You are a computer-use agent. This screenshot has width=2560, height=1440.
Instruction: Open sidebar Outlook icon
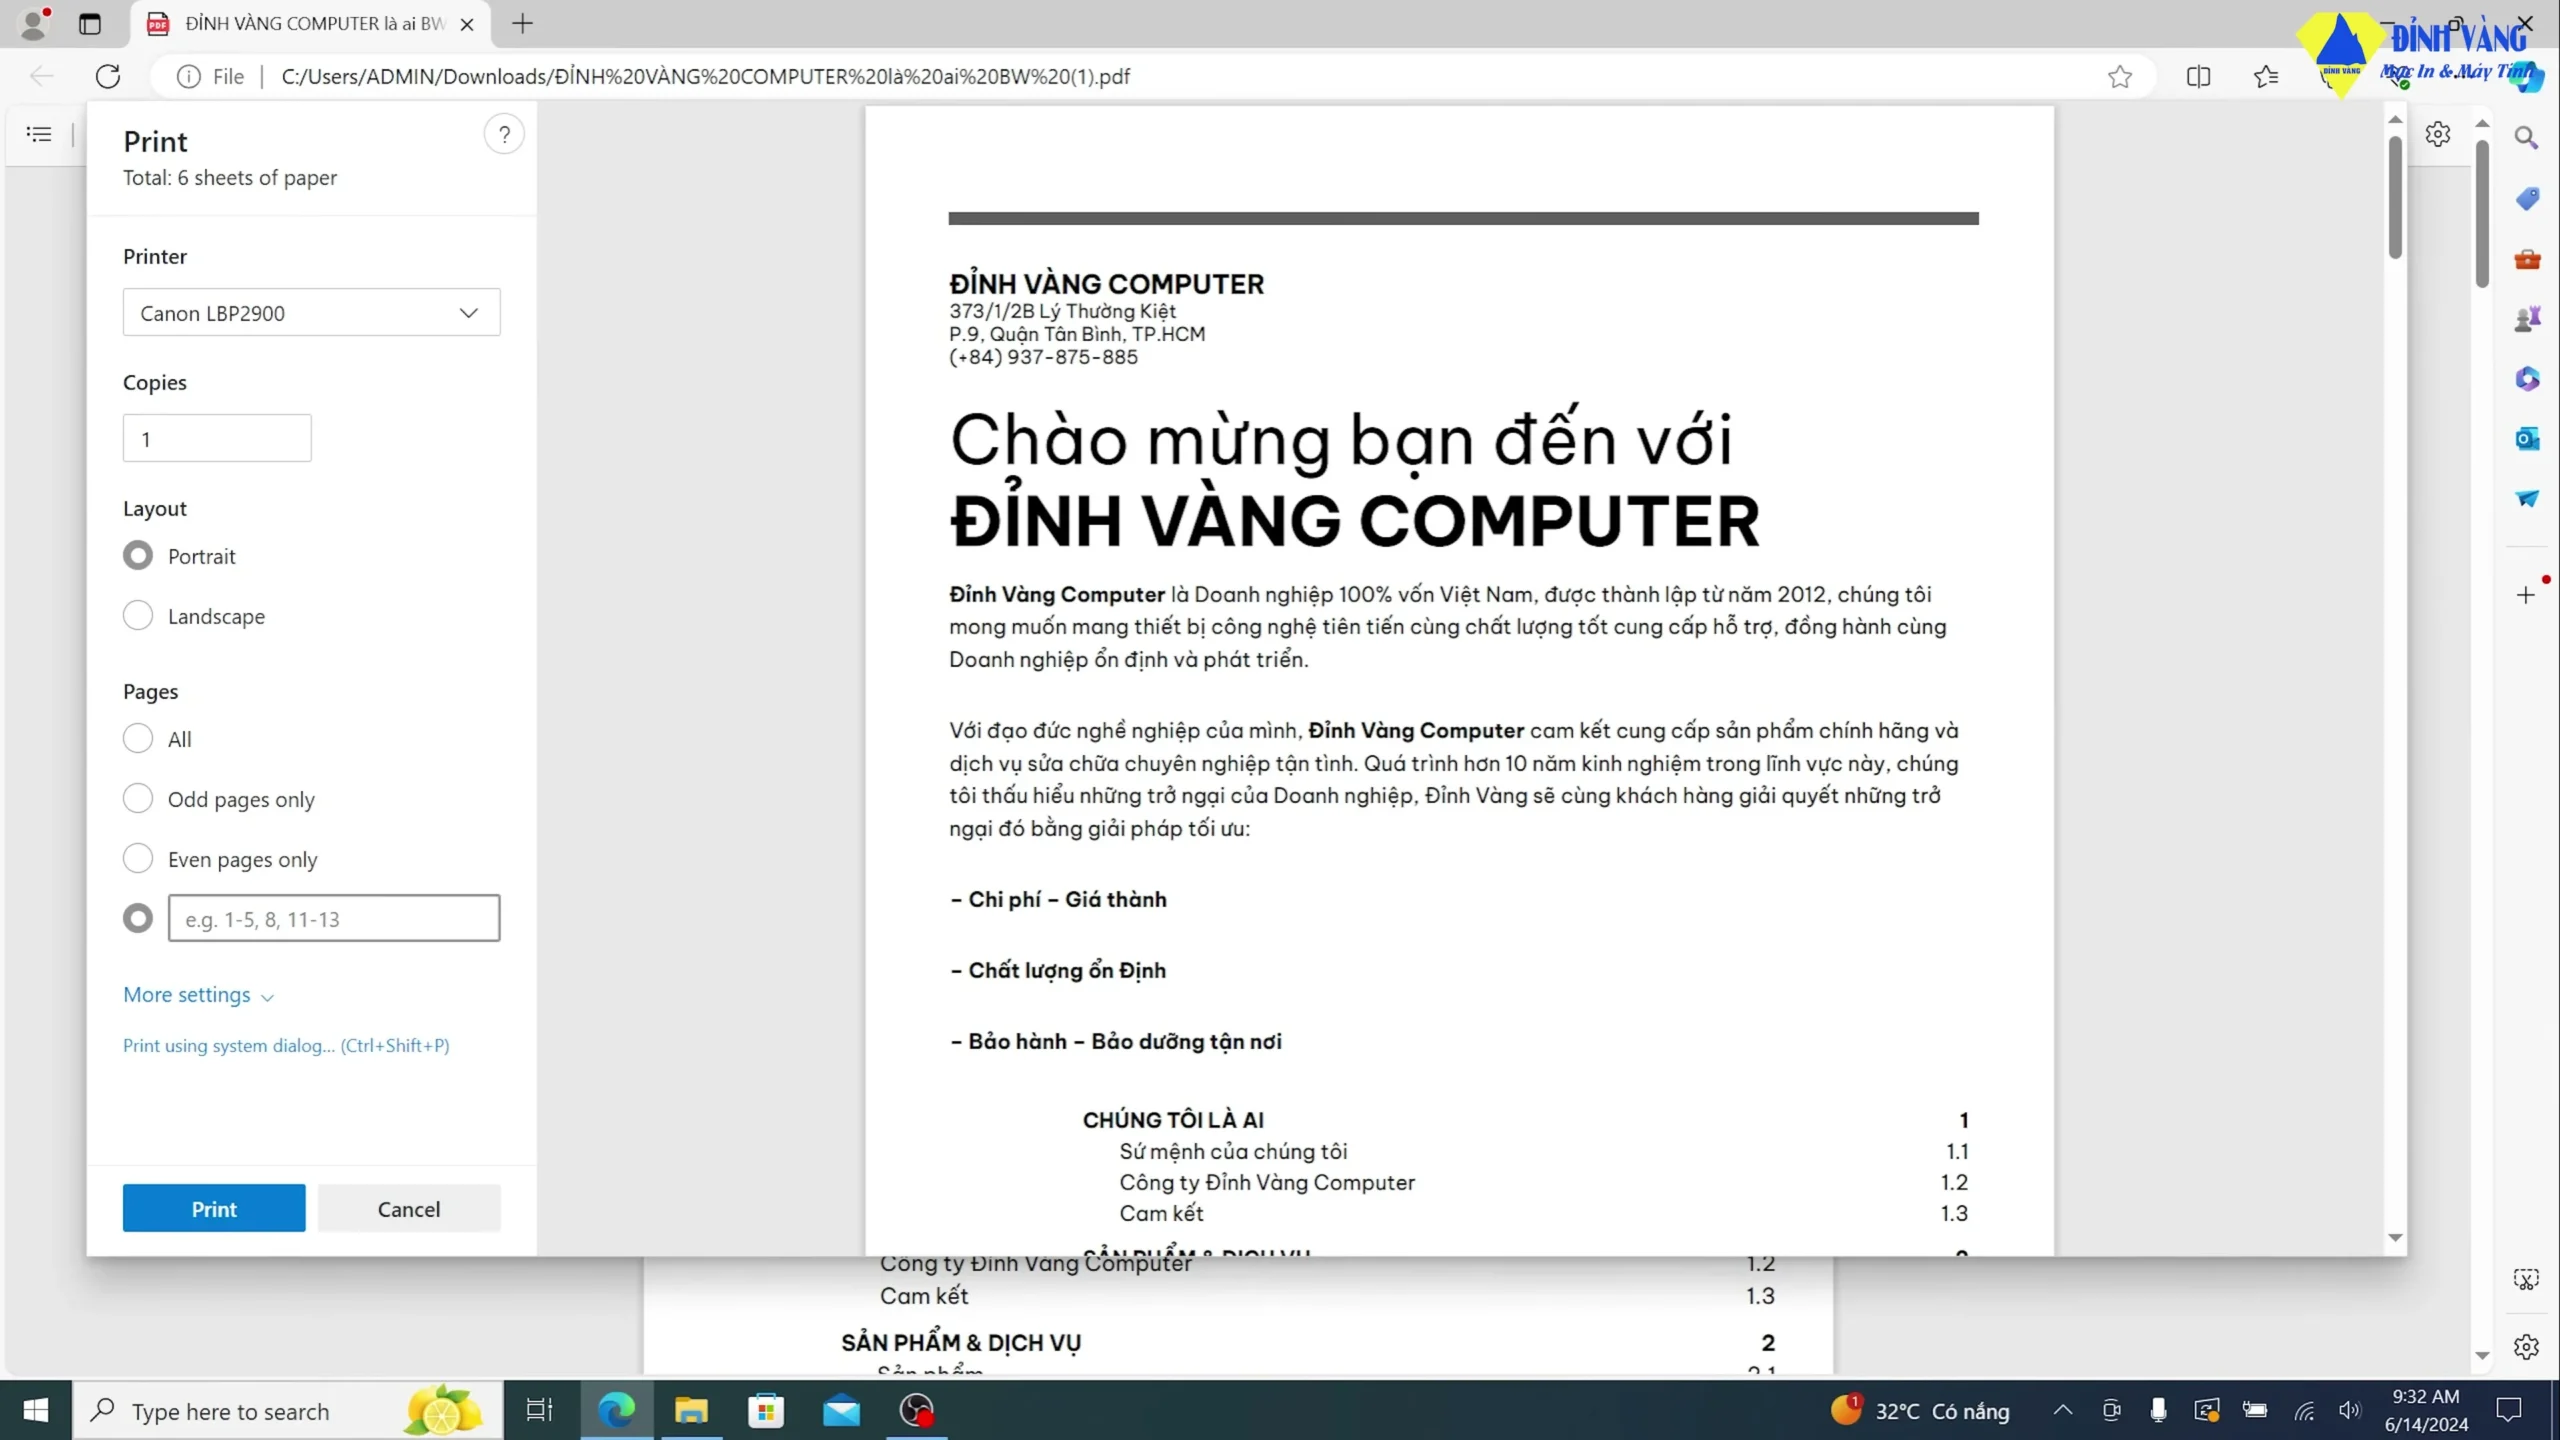[2527, 439]
